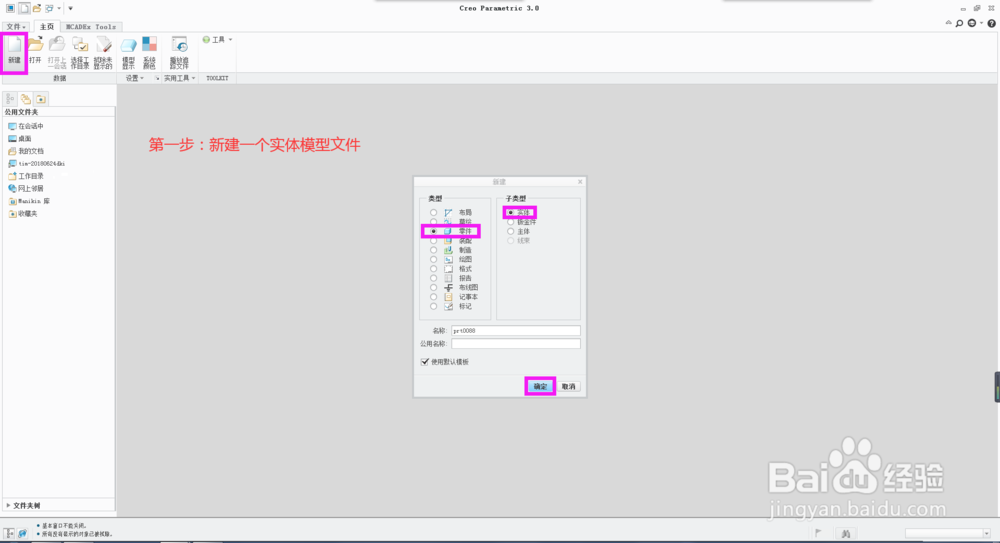Image resolution: width=1000 pixels, height=543 pixels.
Task: Select the 布线图 (Diagram) type radio button
Action: (x=434, y=288)
